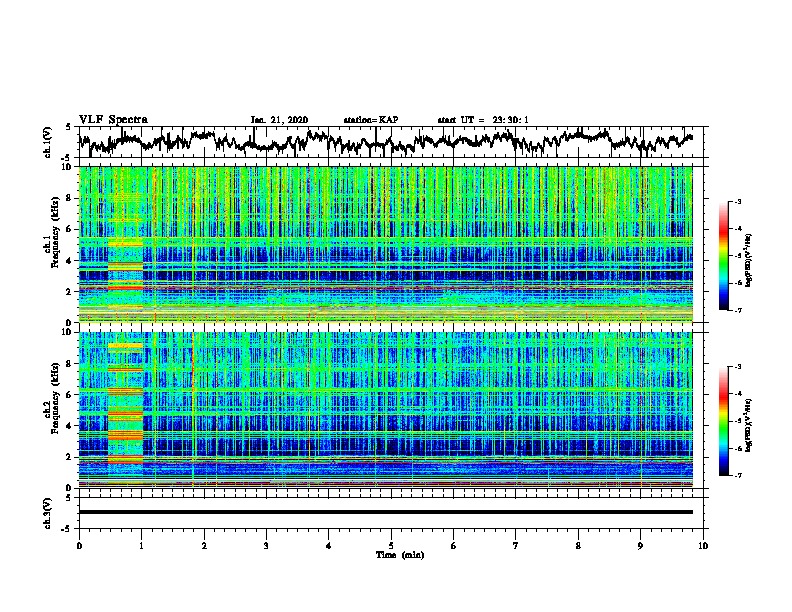Screen dimensions: 792x612
Task: Click time axis tick label "5"
Action: tap(391, 546)
